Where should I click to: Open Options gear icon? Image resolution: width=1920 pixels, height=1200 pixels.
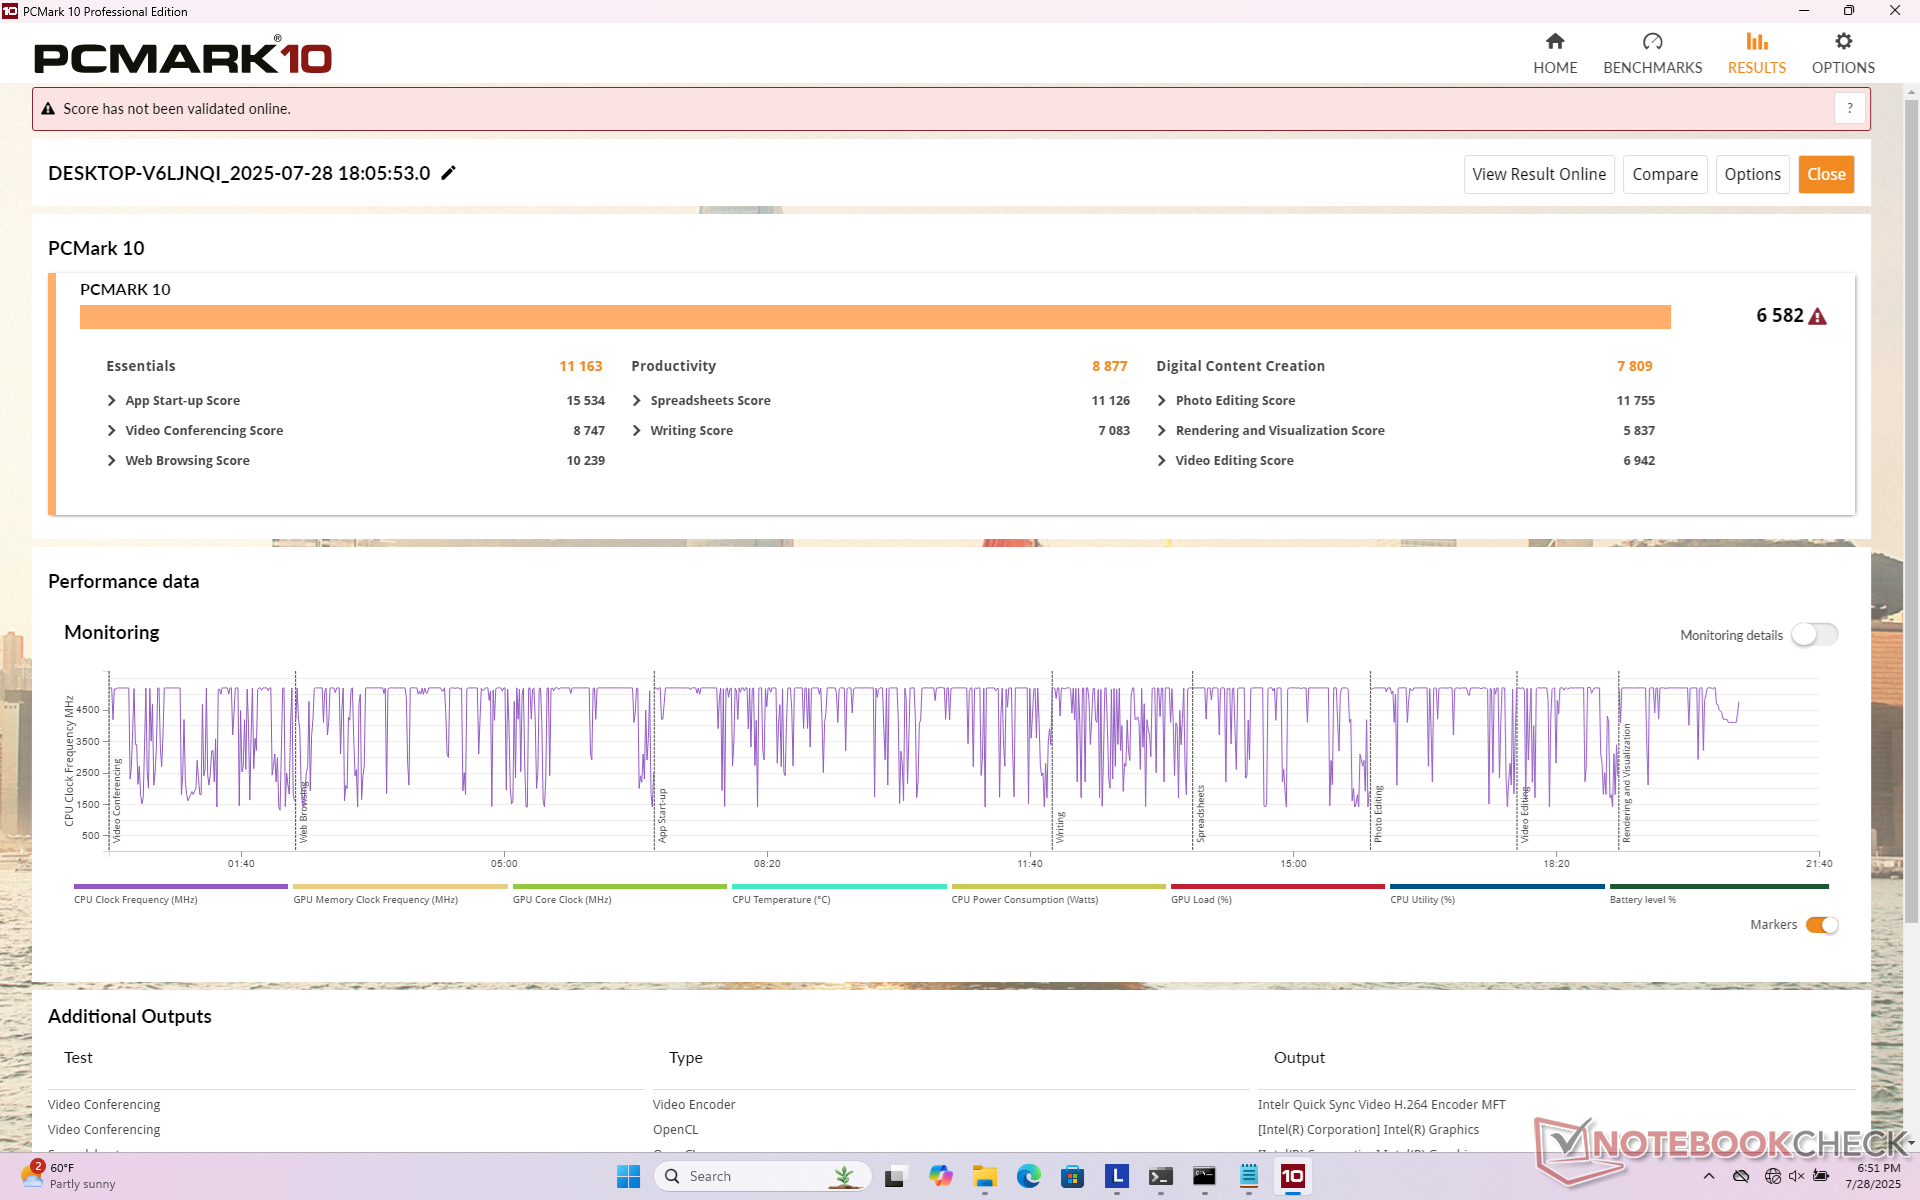(x=1843, y=42)
